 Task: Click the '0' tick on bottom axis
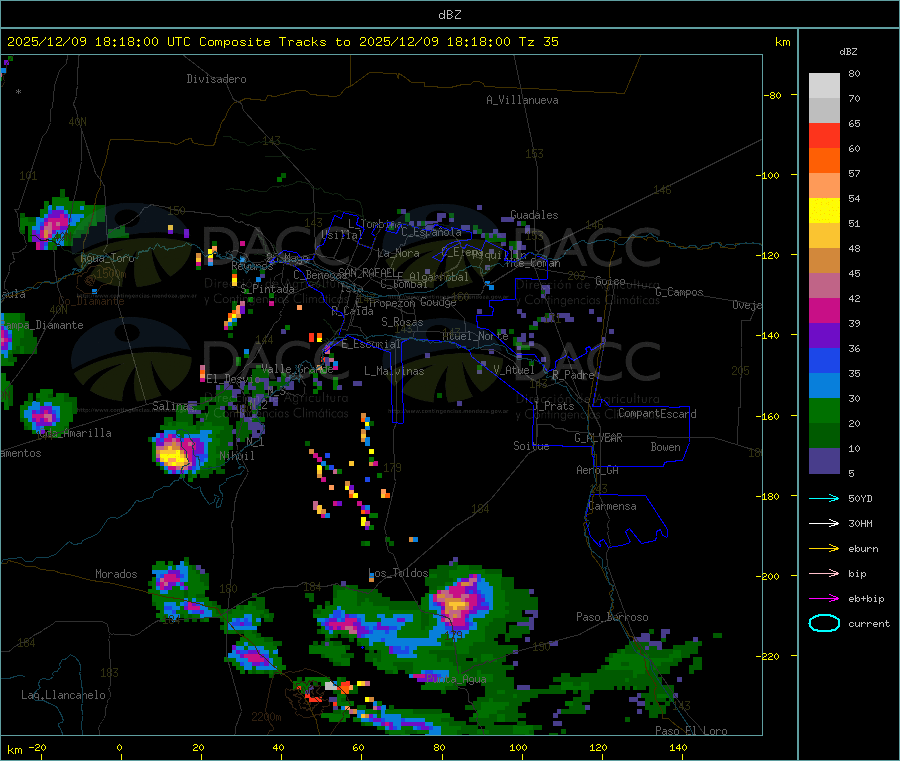click(119, 747)
